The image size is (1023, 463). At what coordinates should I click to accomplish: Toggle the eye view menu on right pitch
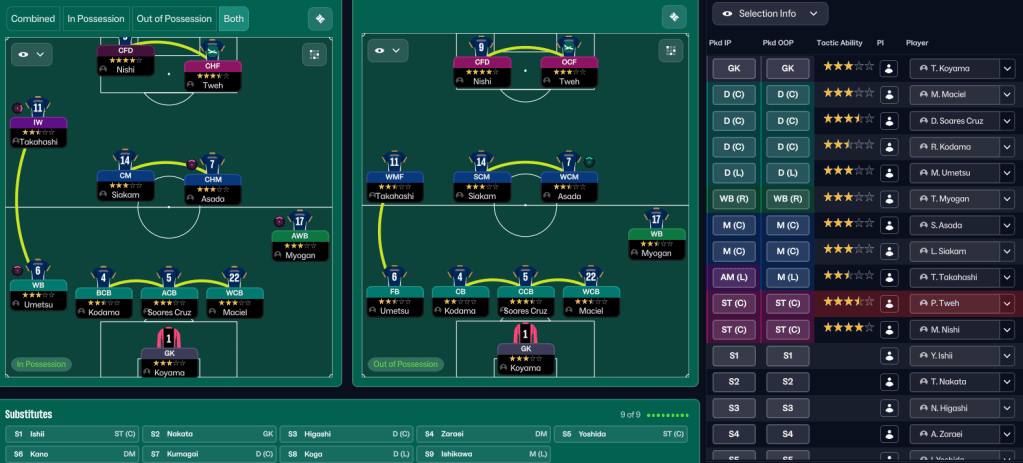tap(387, 51)
